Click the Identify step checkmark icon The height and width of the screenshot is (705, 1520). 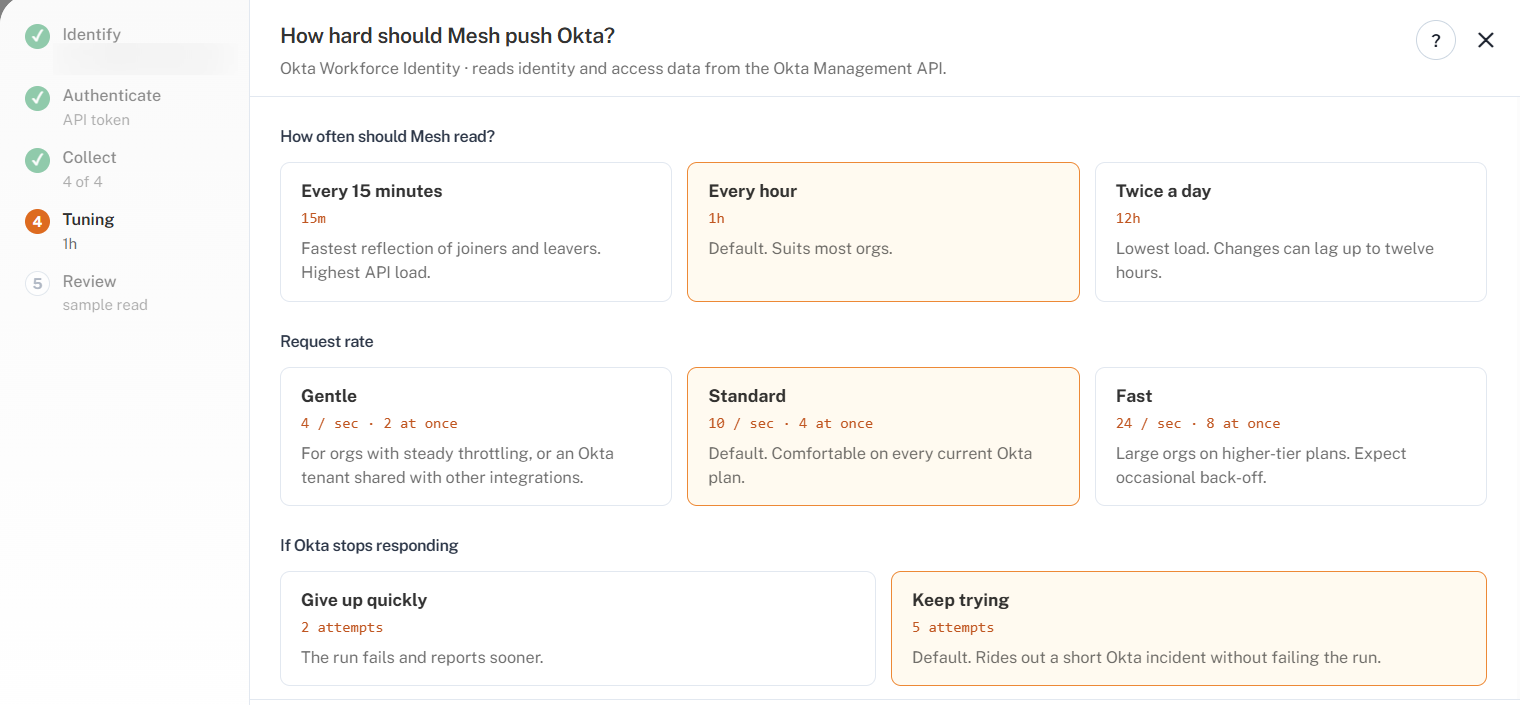tap(37, 36)
